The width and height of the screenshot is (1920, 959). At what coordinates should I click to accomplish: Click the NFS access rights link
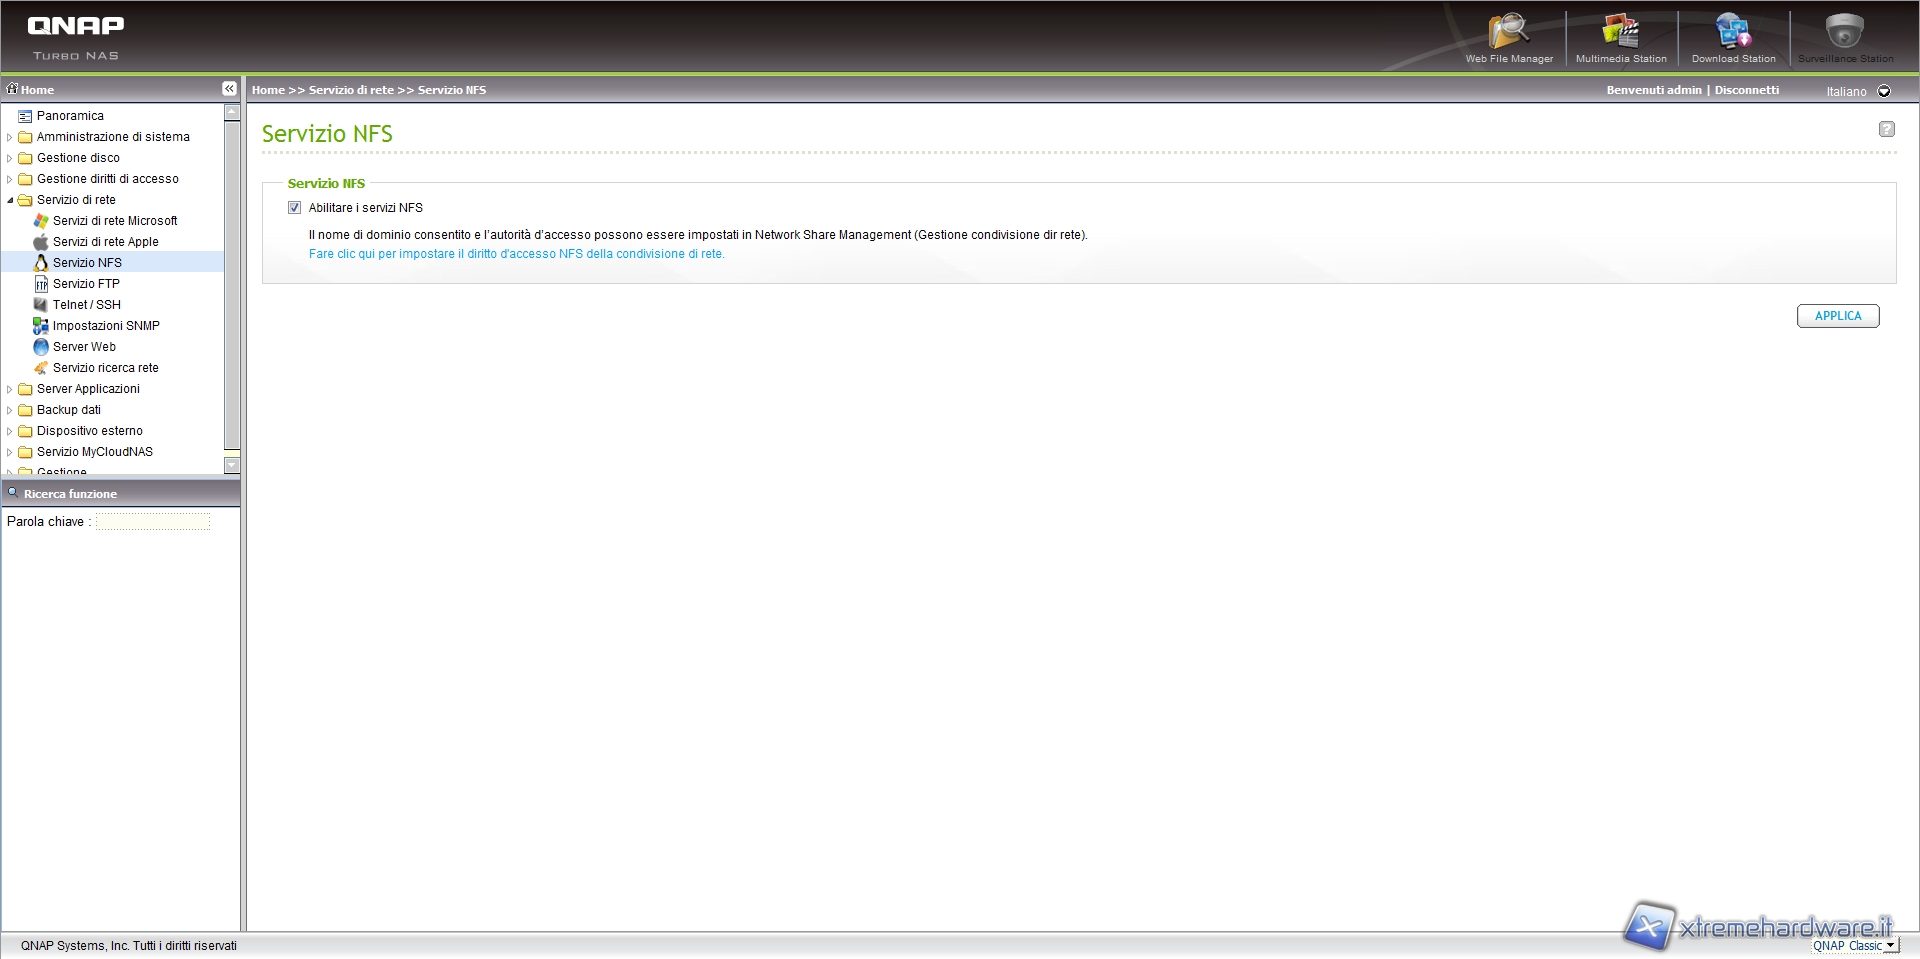click(x=516, y=254)
